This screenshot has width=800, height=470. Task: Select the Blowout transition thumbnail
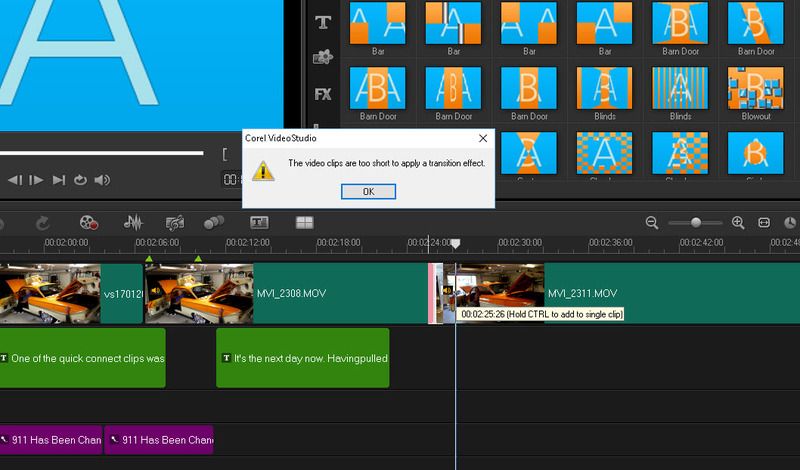click(755, 89)
